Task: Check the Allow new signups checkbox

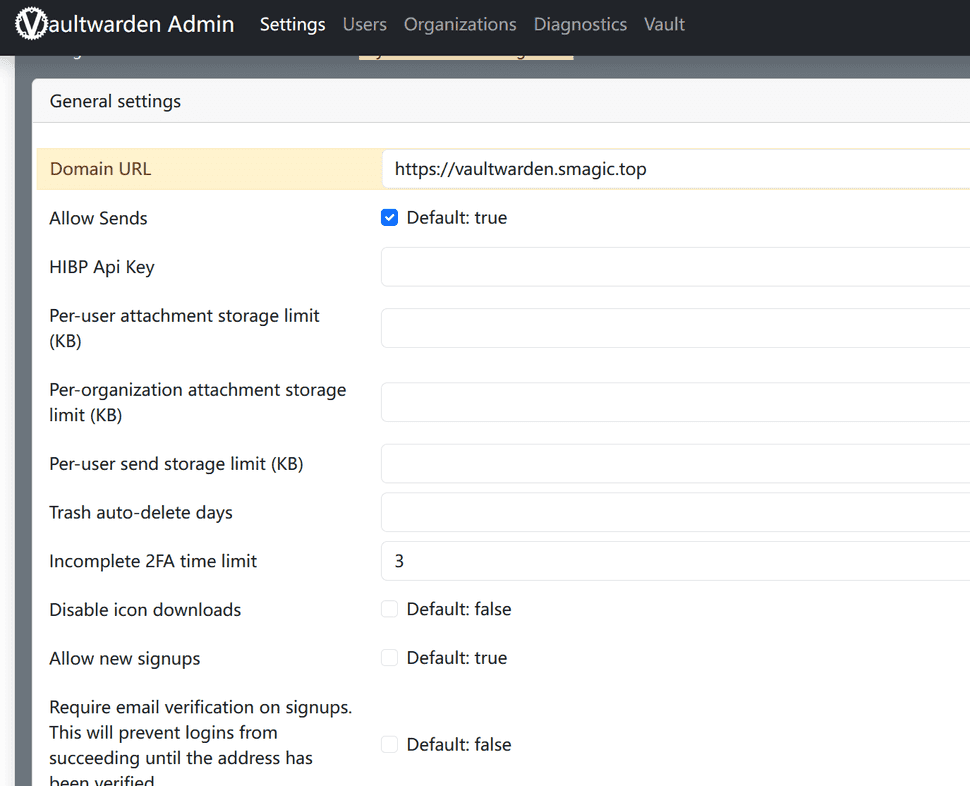Action: (389, 657)
